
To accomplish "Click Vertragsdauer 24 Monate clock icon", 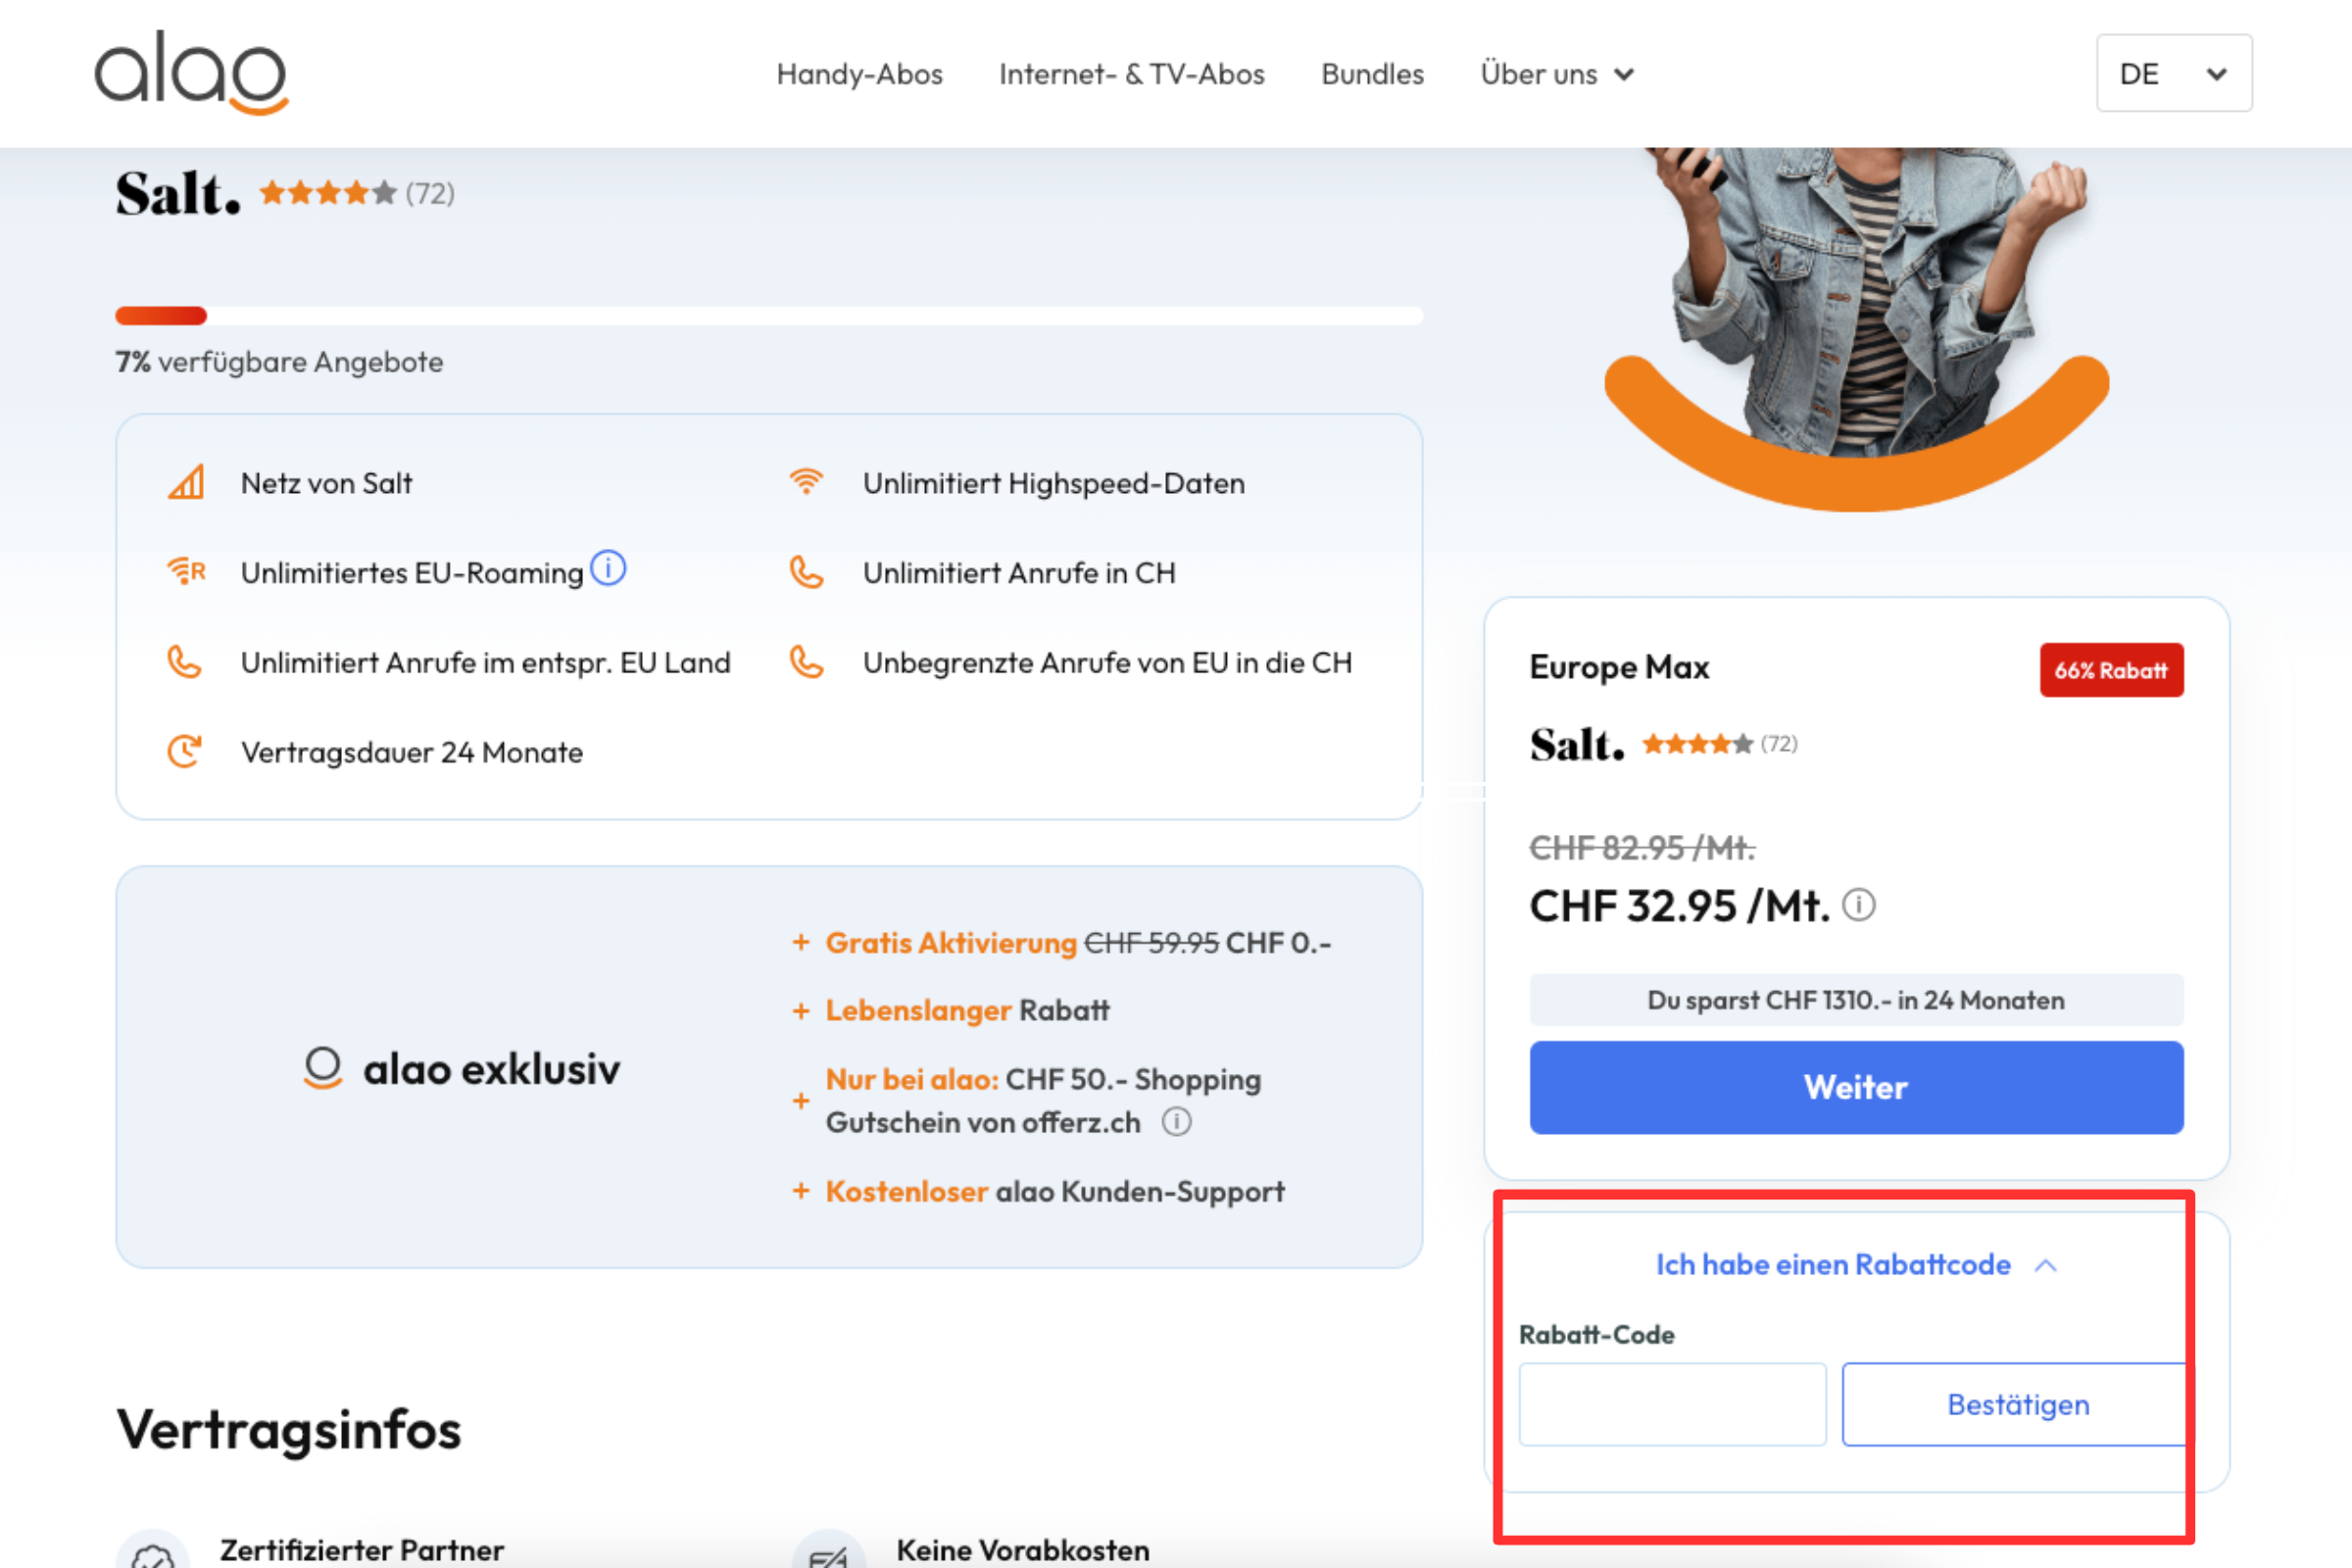I will (x=184, y=751).
